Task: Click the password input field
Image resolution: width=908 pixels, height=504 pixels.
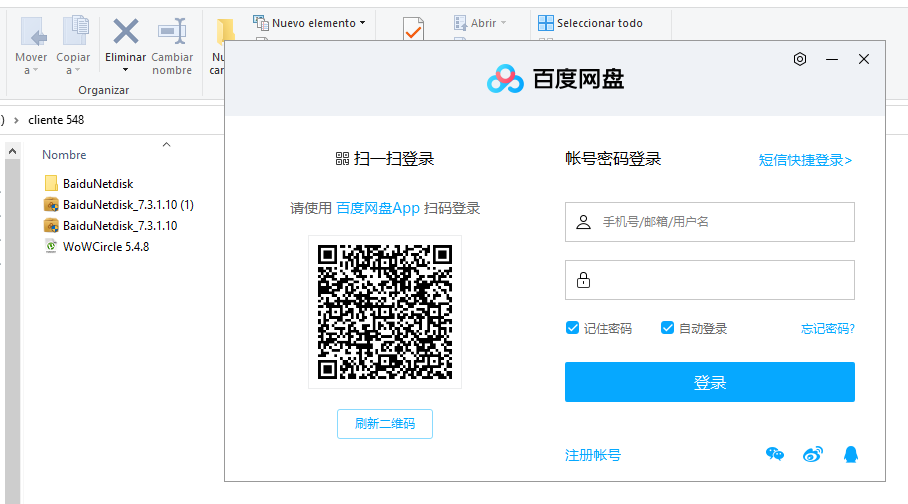Action: coord(709,280)
